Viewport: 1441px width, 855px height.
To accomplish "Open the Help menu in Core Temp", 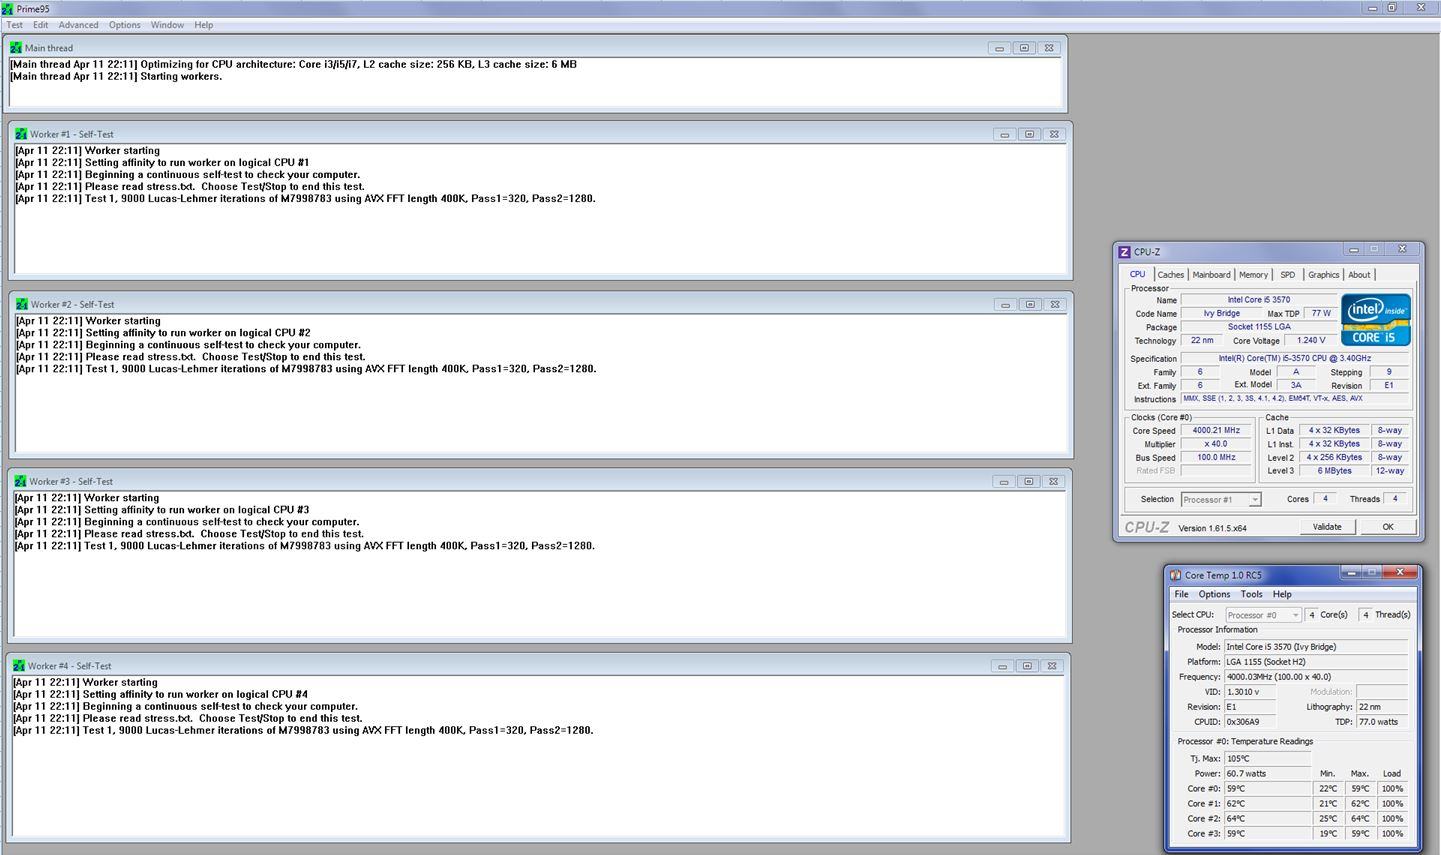I will click(1282, 594).
